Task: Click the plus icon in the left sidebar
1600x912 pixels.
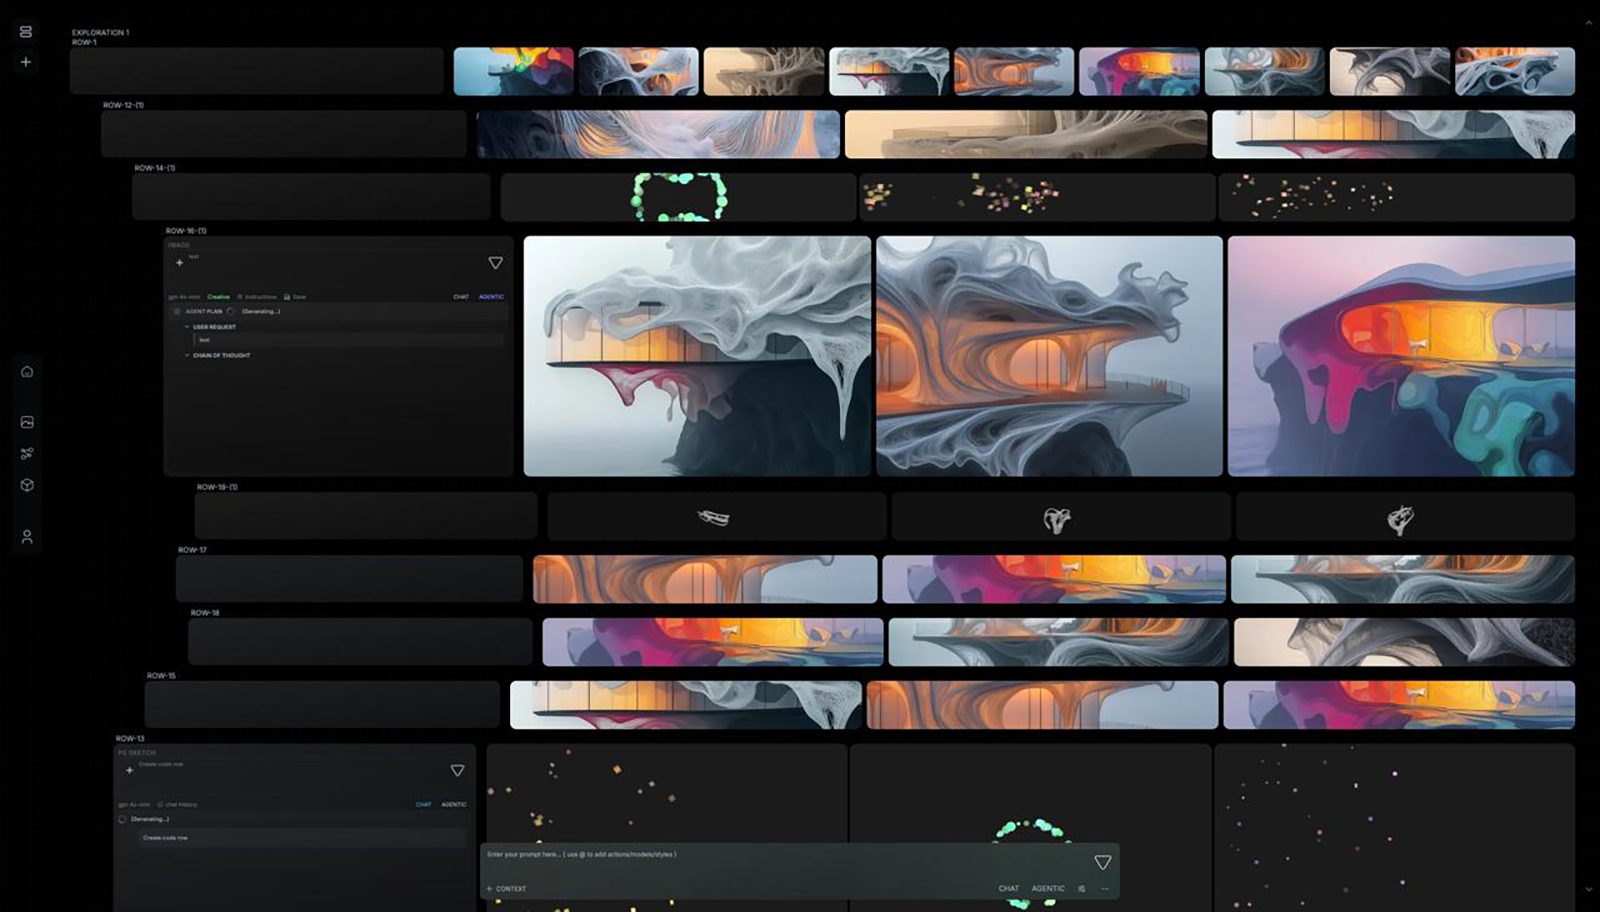Action: click(26, 62)
